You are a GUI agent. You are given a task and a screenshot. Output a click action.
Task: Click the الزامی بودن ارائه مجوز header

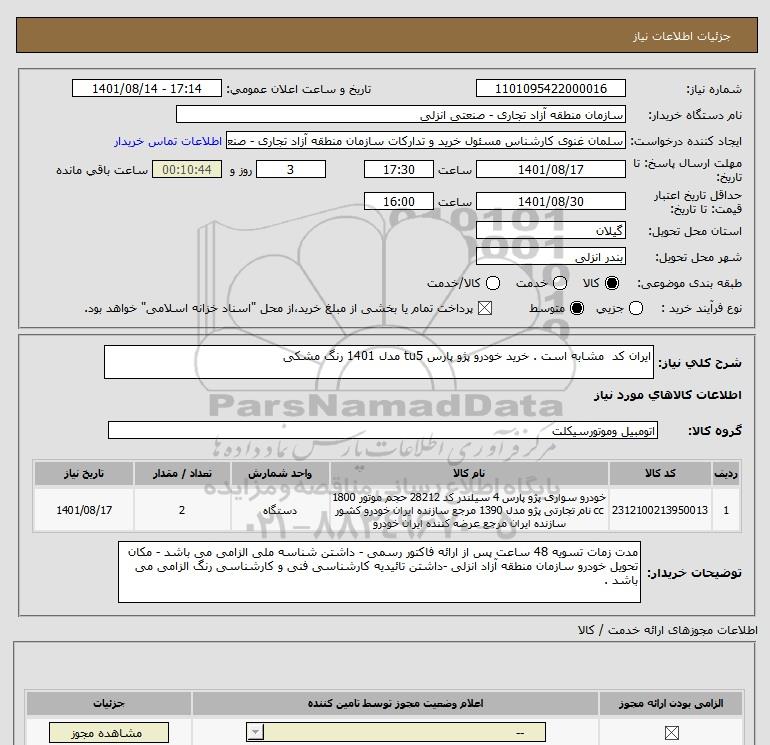point(671,703)
